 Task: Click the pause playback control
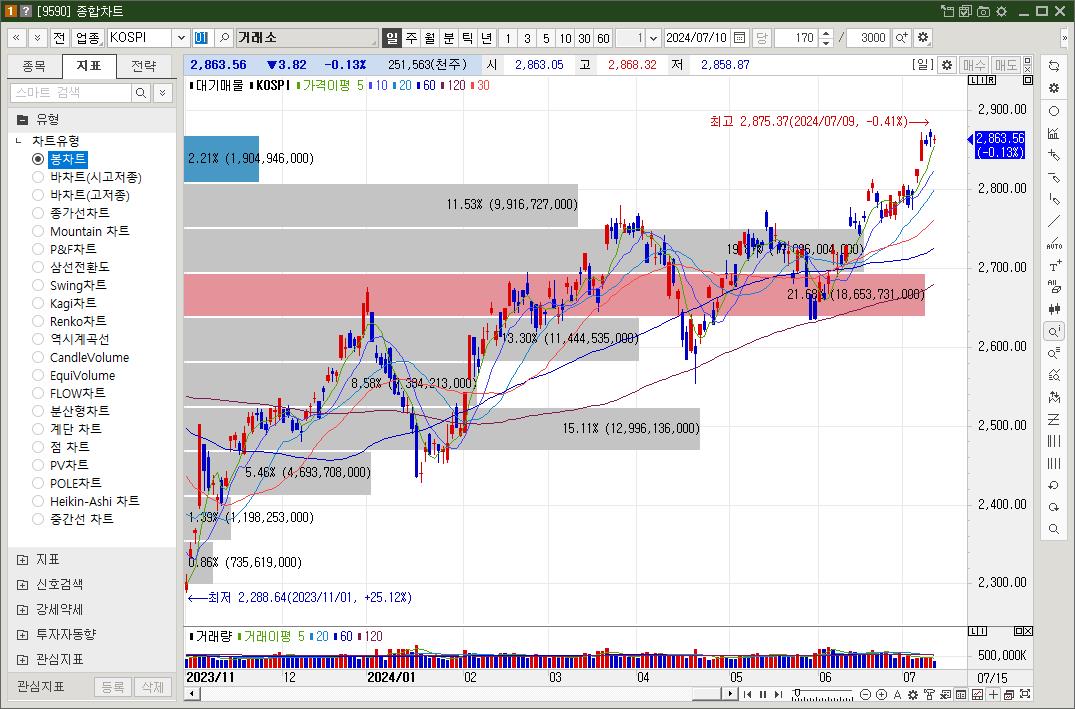tap(762, 695)
